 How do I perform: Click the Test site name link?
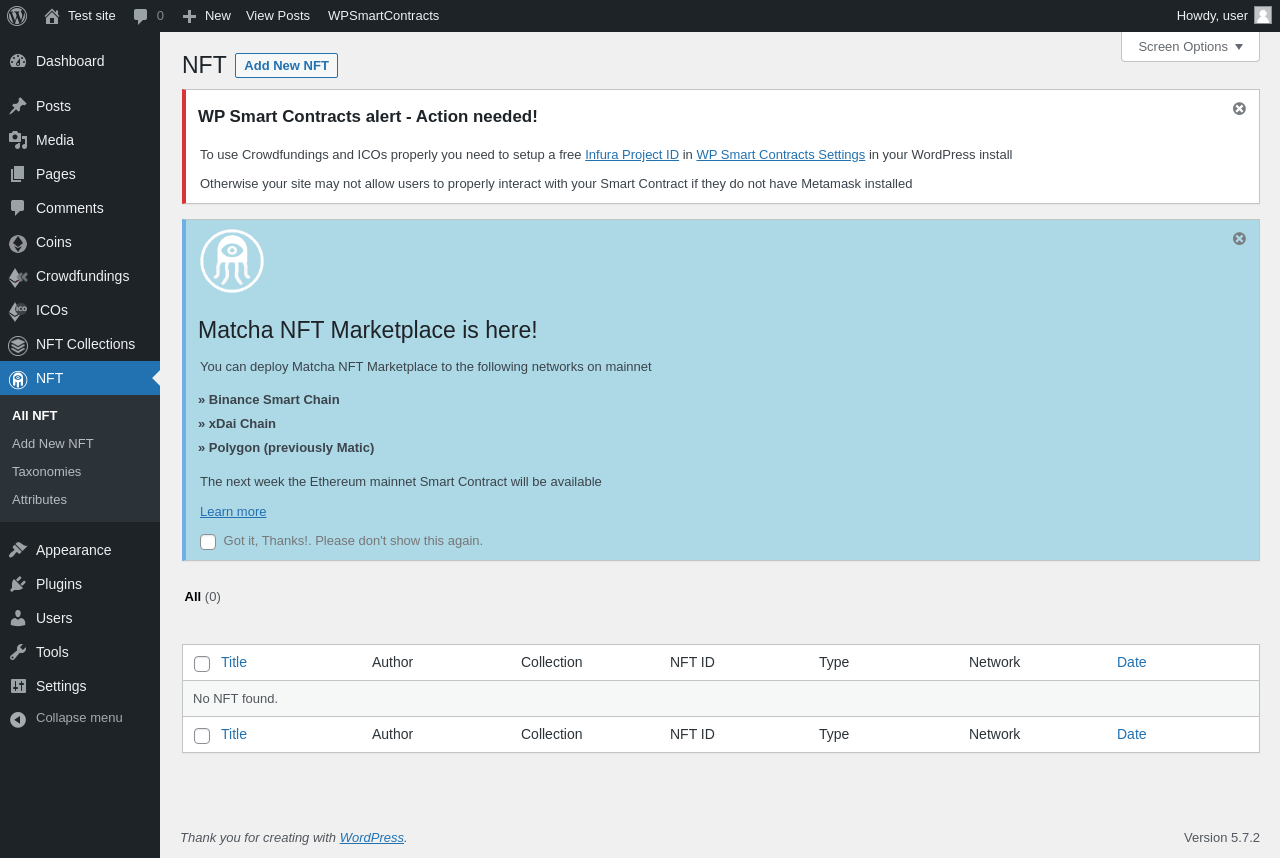[92, 16]
